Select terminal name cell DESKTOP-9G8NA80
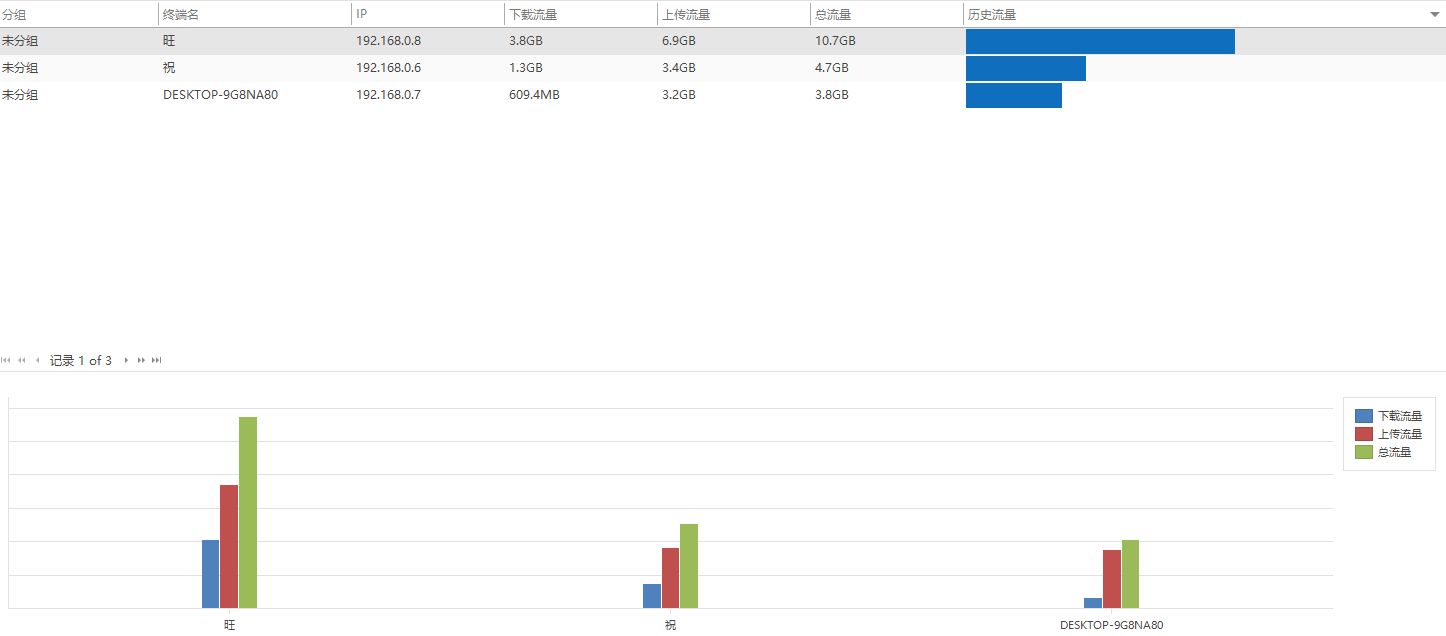This screenshot has height=636, width=1446. (x=255, y=95)
